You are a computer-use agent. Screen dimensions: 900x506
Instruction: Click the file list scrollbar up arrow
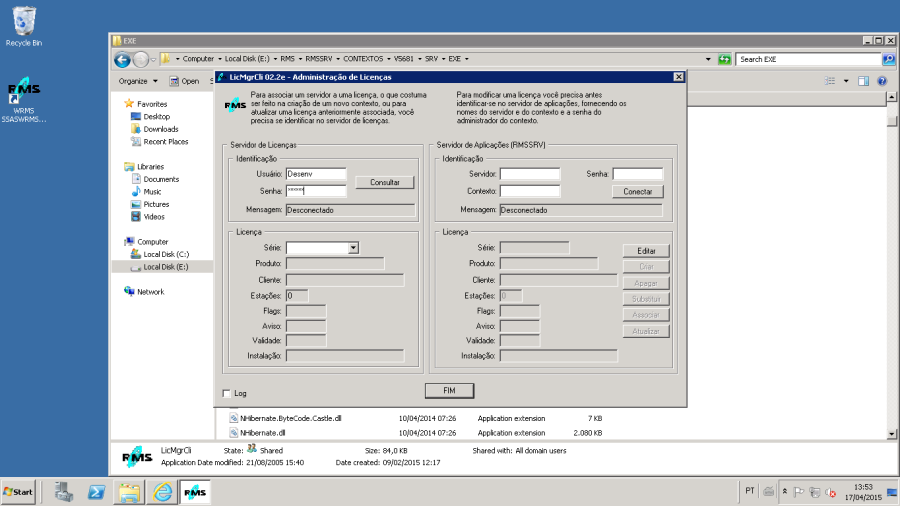point(891,97)
